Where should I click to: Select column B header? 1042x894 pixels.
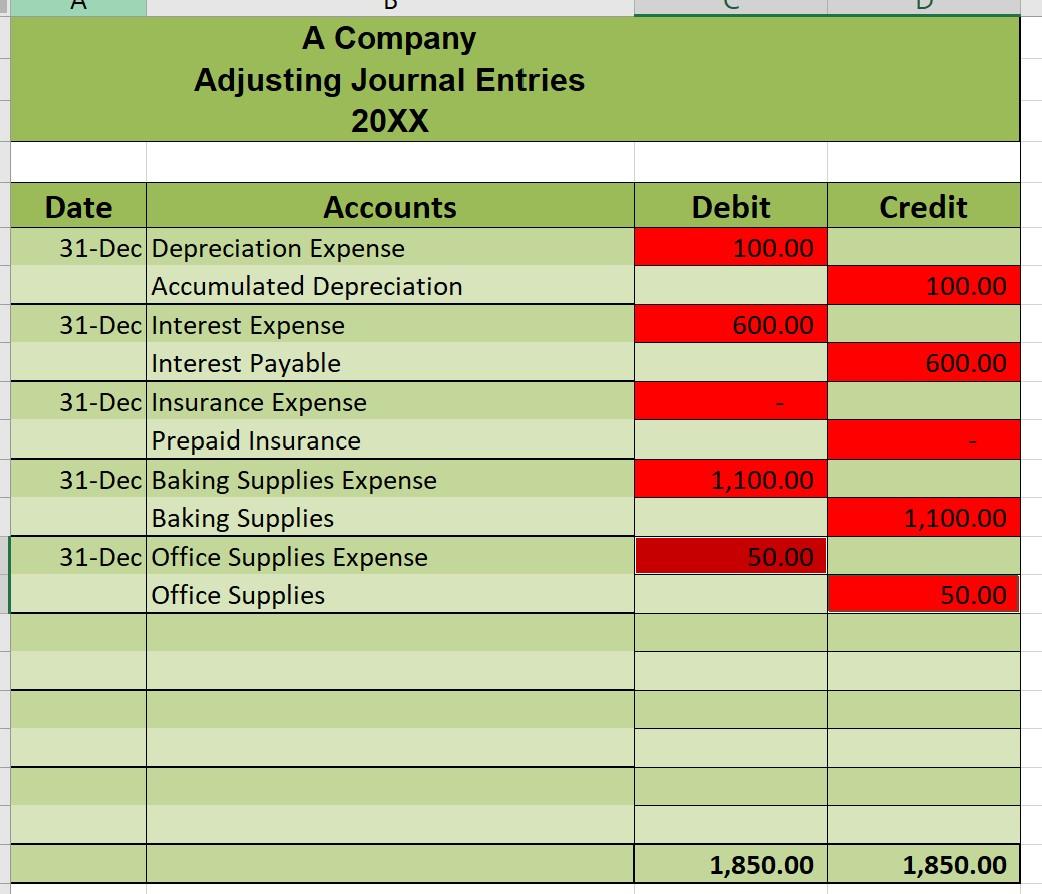click(390, 5)
